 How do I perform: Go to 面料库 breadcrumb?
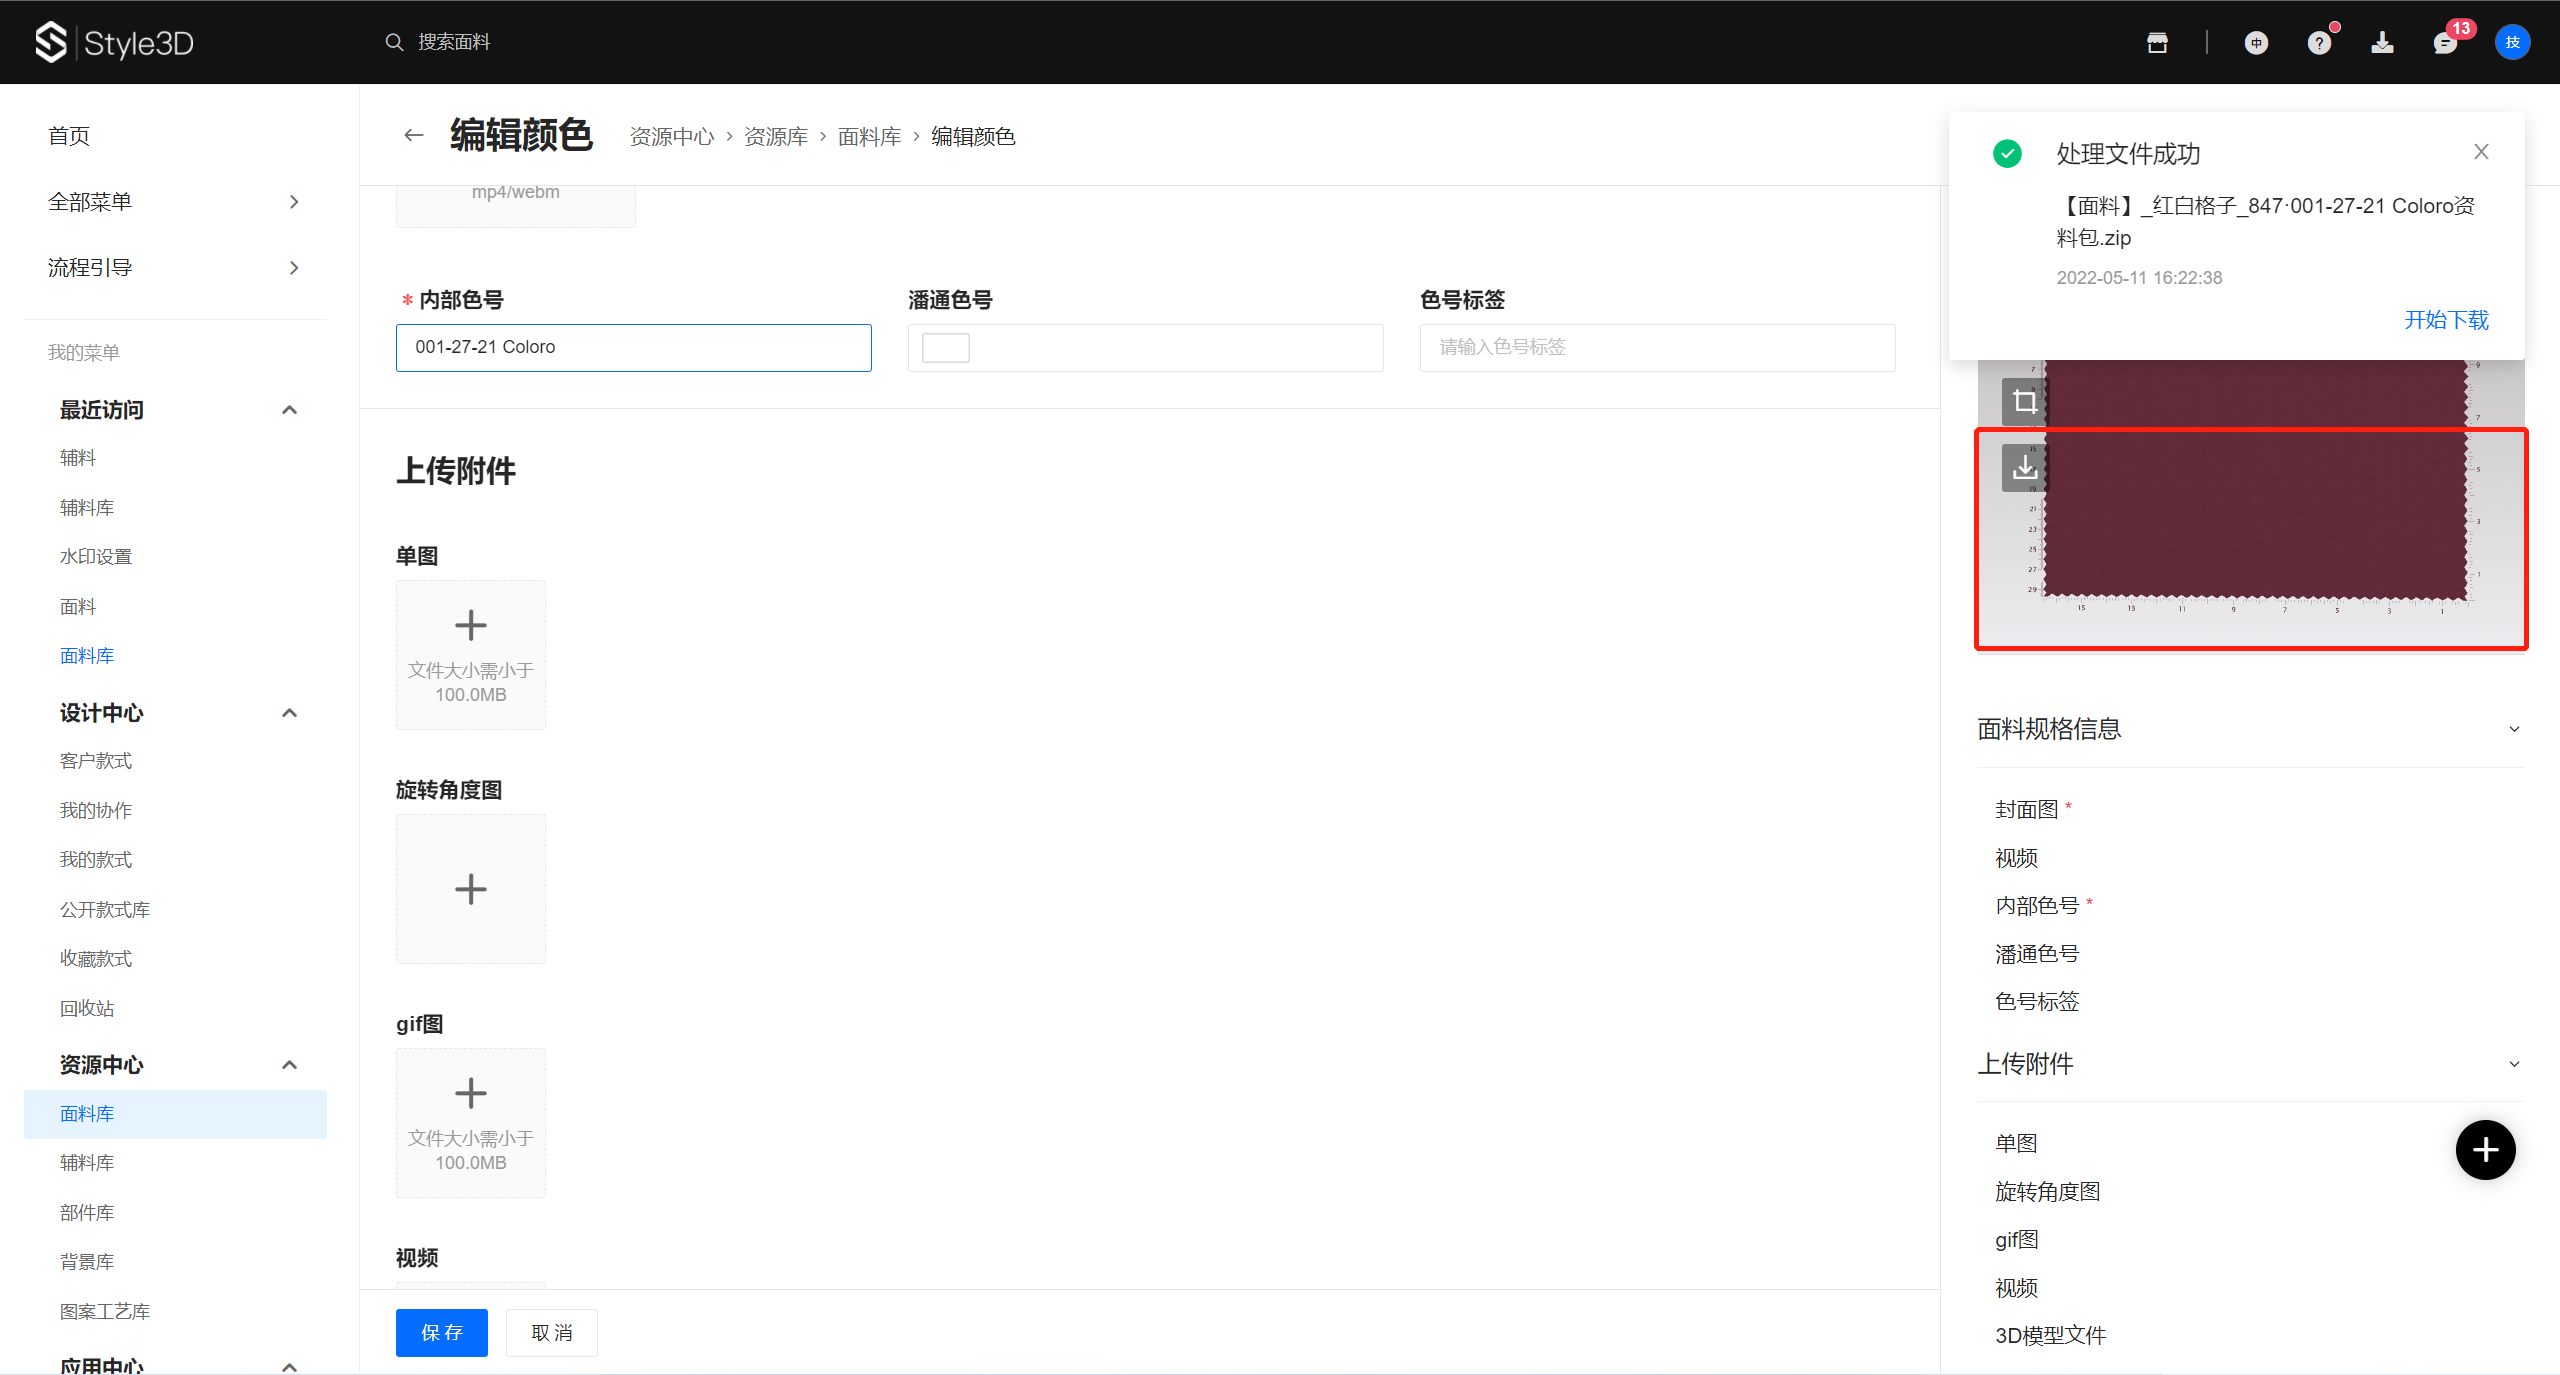(x=869, y=137)
